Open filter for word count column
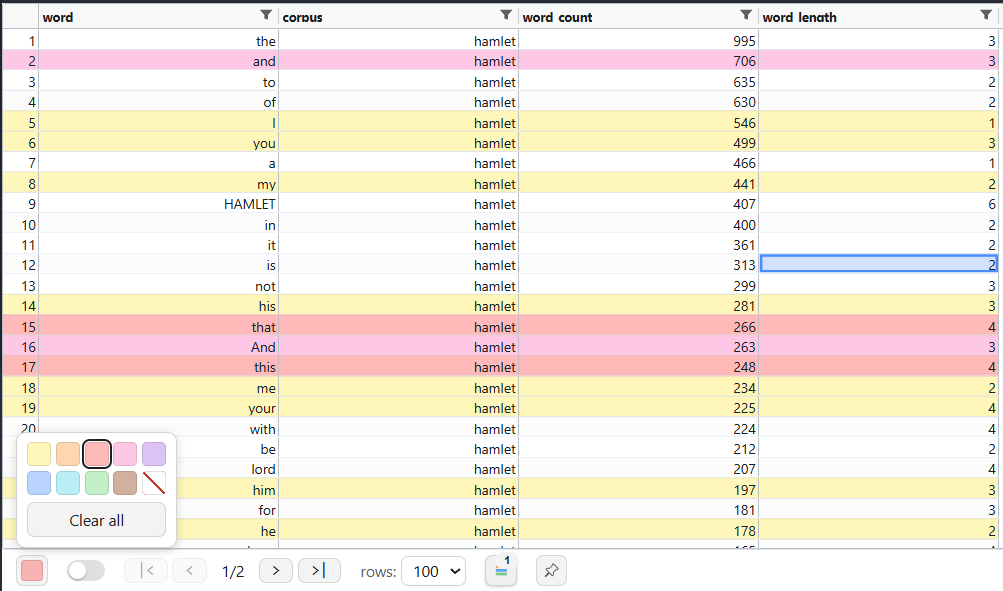The image size is (1003, 591). (x=746, y=15)
